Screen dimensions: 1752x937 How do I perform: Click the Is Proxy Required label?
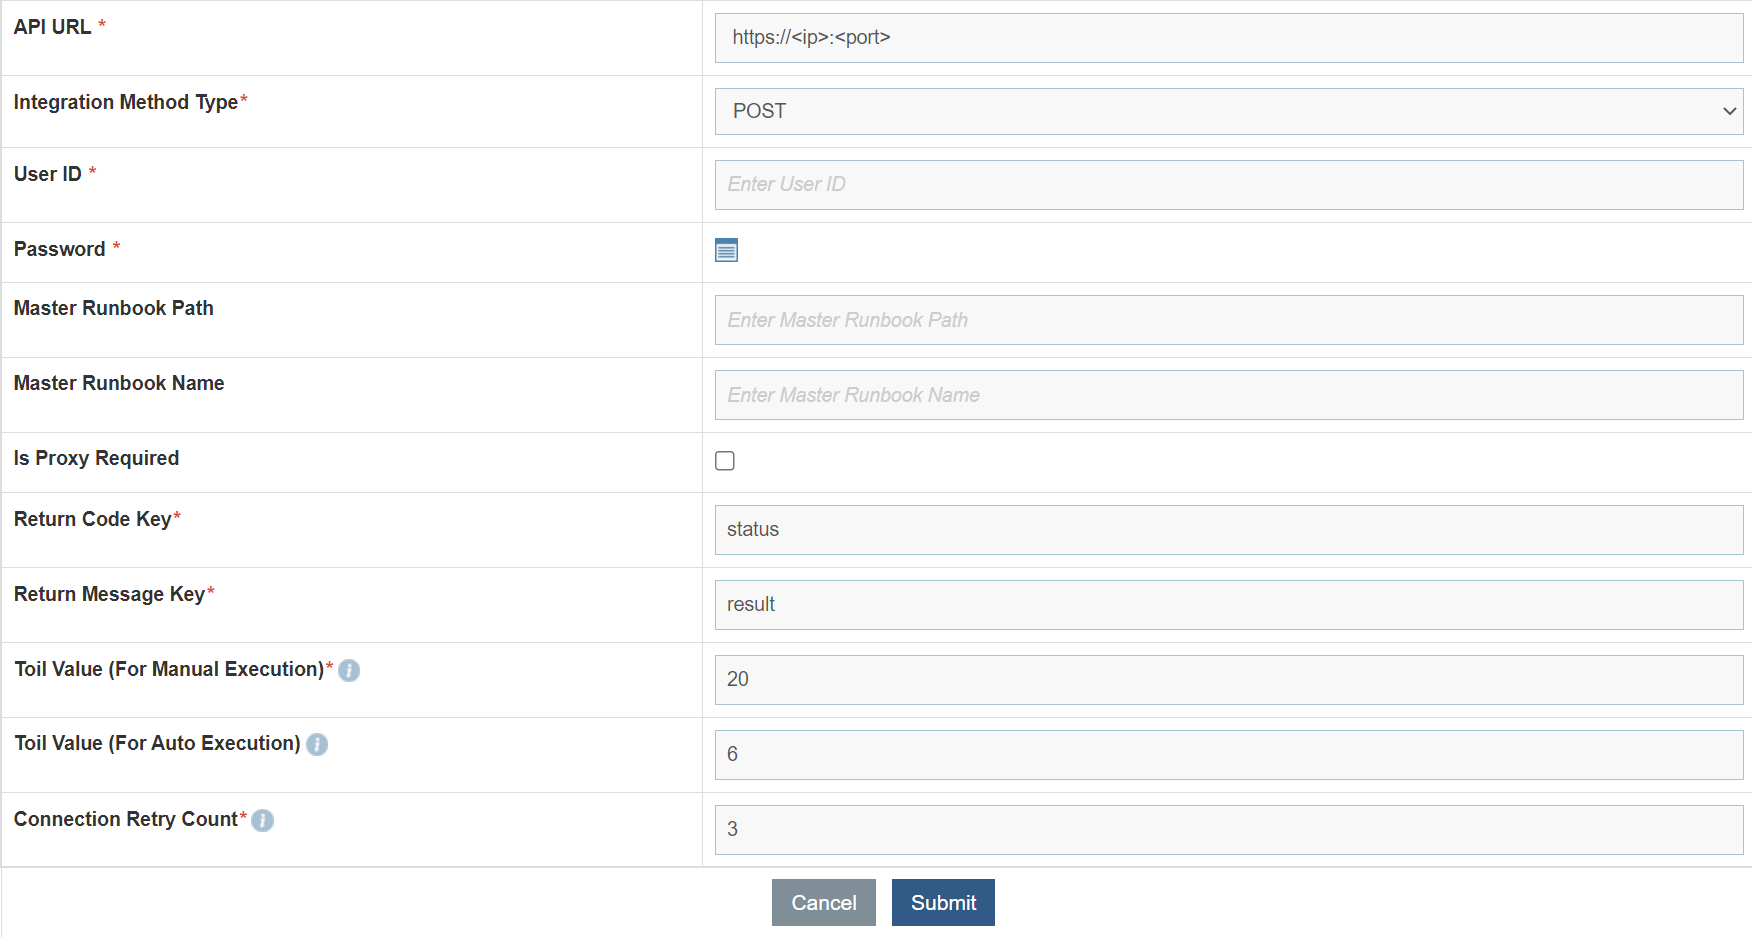click(97, 459)
